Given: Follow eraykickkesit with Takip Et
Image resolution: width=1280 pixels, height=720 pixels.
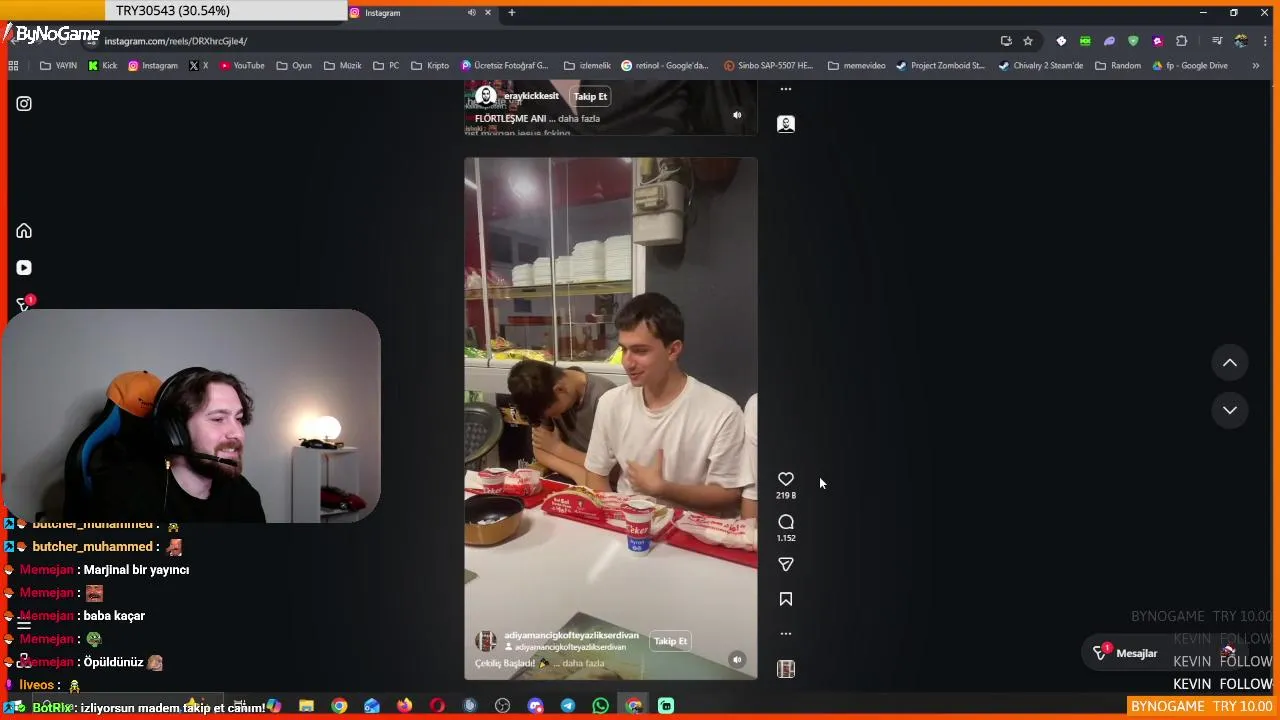Looking at the screenshot, I should coord(590,96).
